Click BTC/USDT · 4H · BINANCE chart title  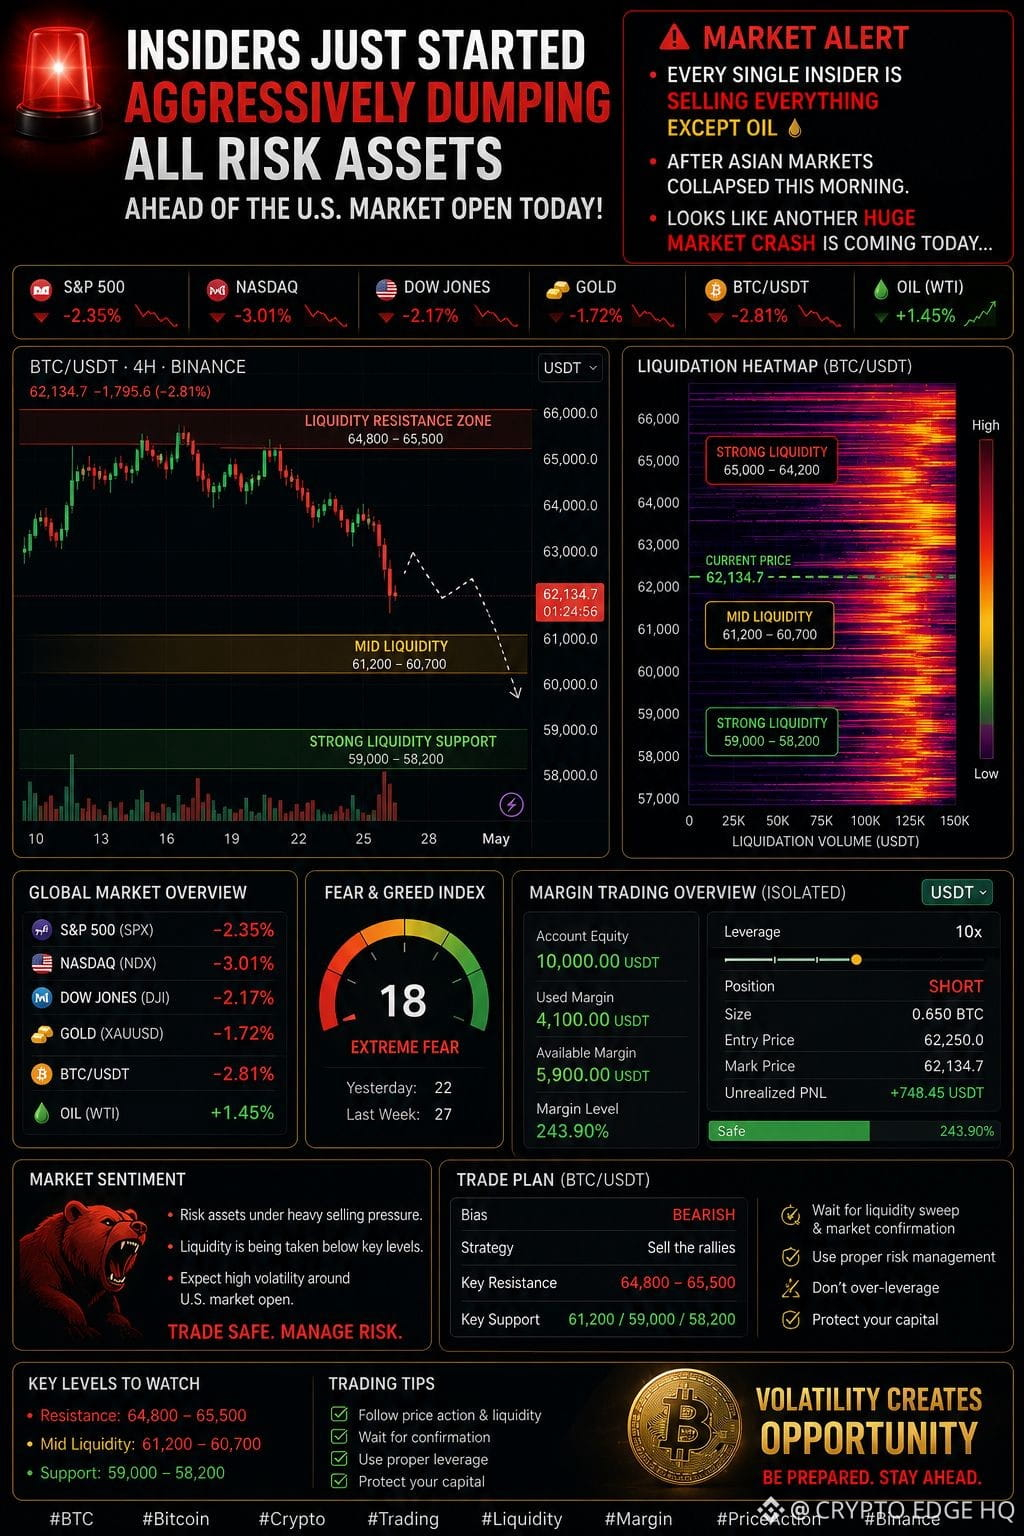(138, 367)
